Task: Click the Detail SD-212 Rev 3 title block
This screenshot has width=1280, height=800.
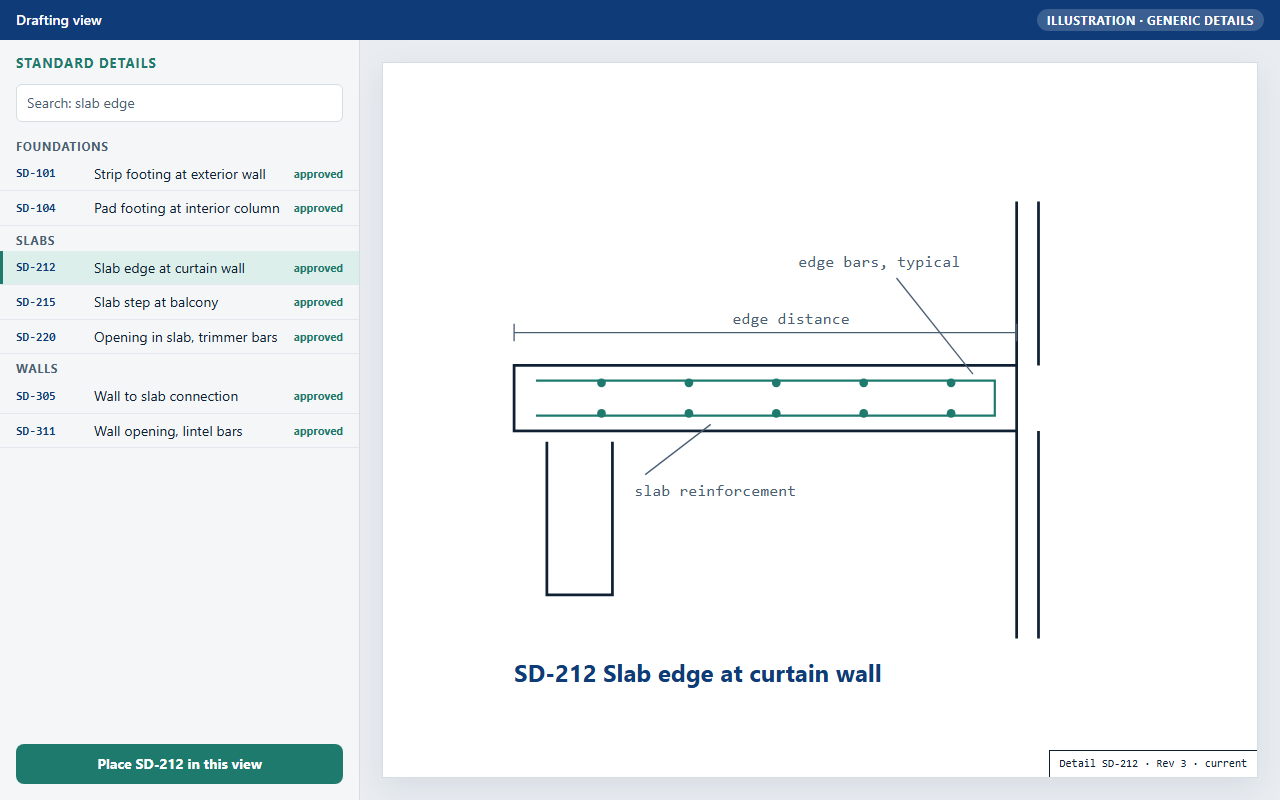Action: click(x=1153, y=763)
